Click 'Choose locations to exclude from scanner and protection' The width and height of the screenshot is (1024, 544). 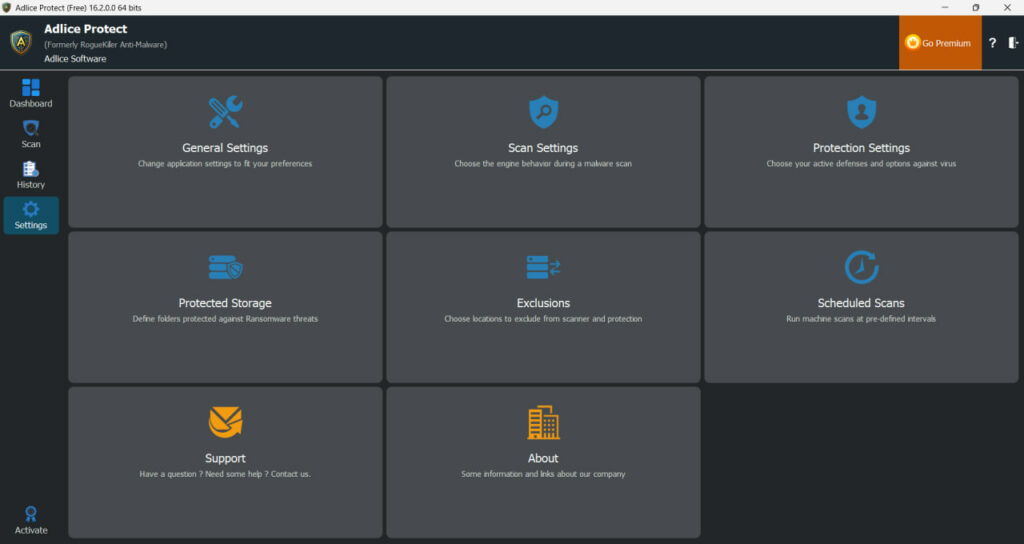[x=543, y=319]
